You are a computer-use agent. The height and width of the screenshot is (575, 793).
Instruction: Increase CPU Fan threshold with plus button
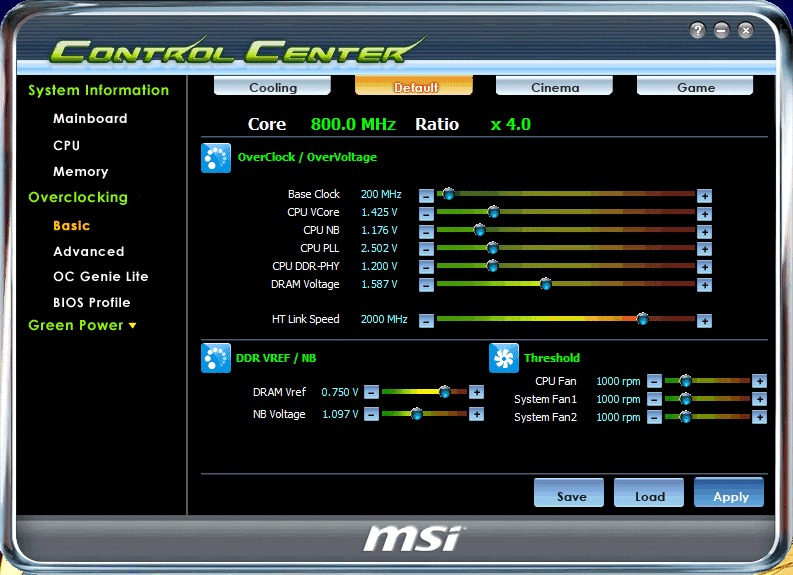759,381
